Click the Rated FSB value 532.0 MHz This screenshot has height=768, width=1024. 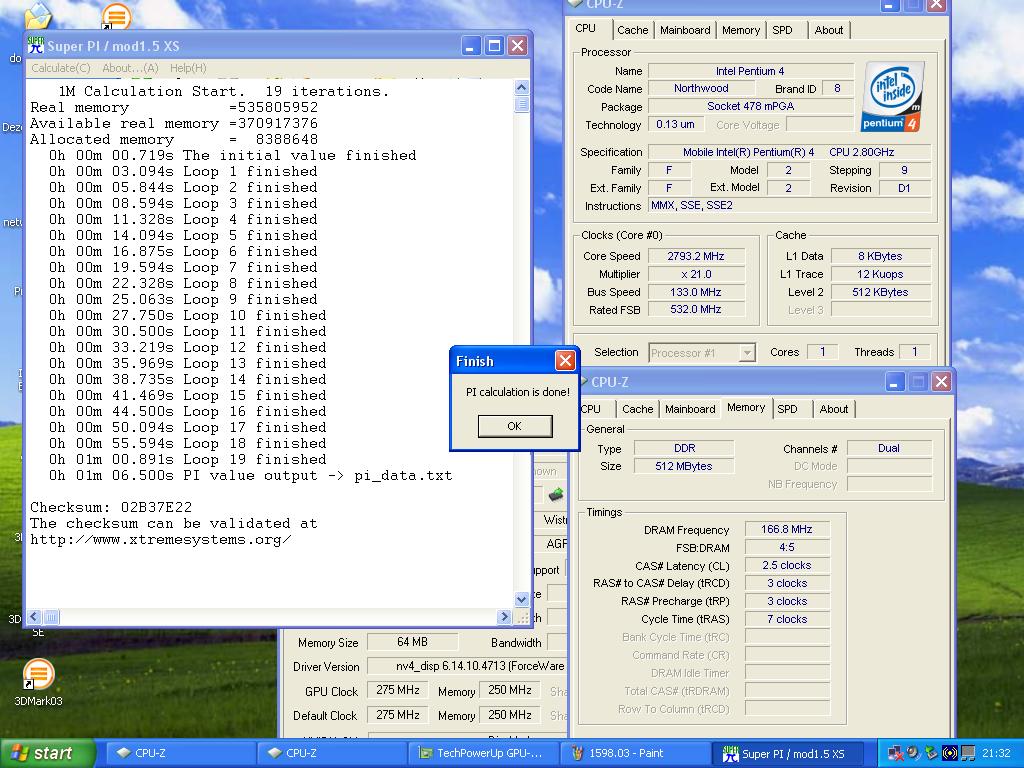[696, 310]
